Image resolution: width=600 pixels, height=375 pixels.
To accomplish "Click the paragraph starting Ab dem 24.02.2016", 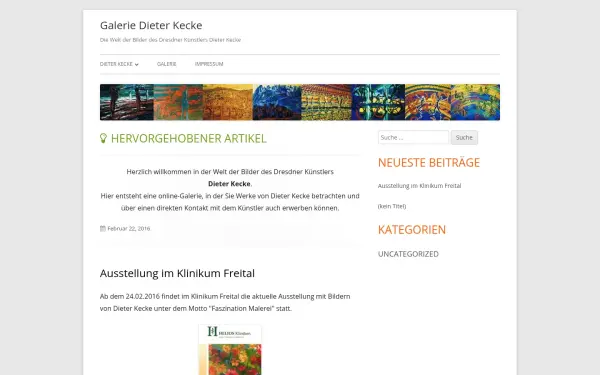I will click(225, 302).
